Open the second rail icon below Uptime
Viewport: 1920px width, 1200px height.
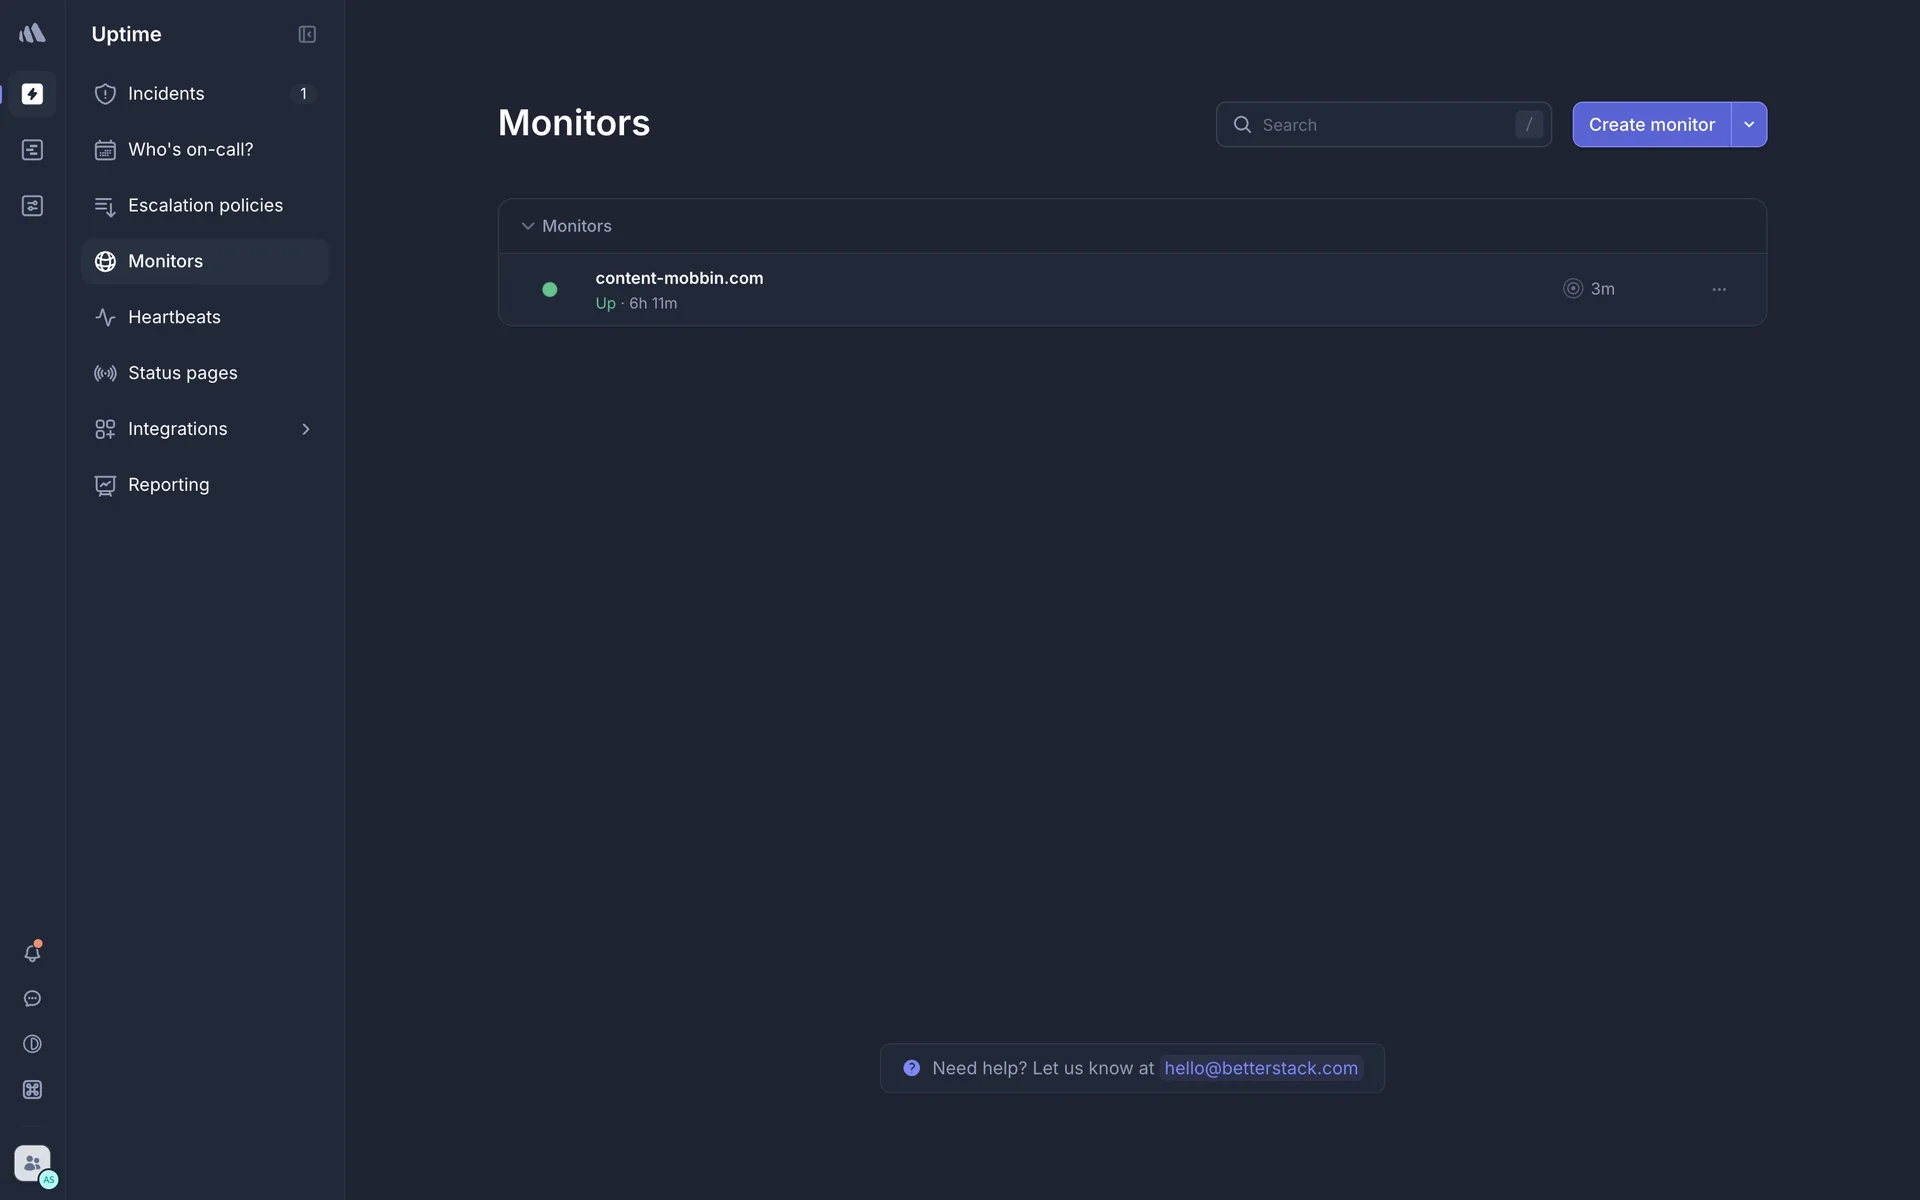[32, 150]
